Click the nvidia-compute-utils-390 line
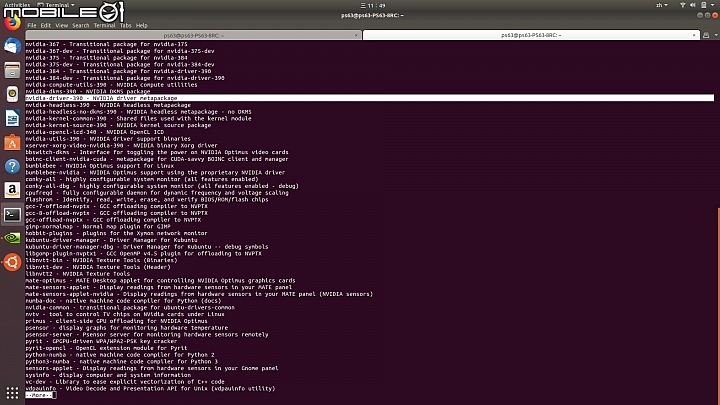This screenshot has height=405, width=720. 111,85
